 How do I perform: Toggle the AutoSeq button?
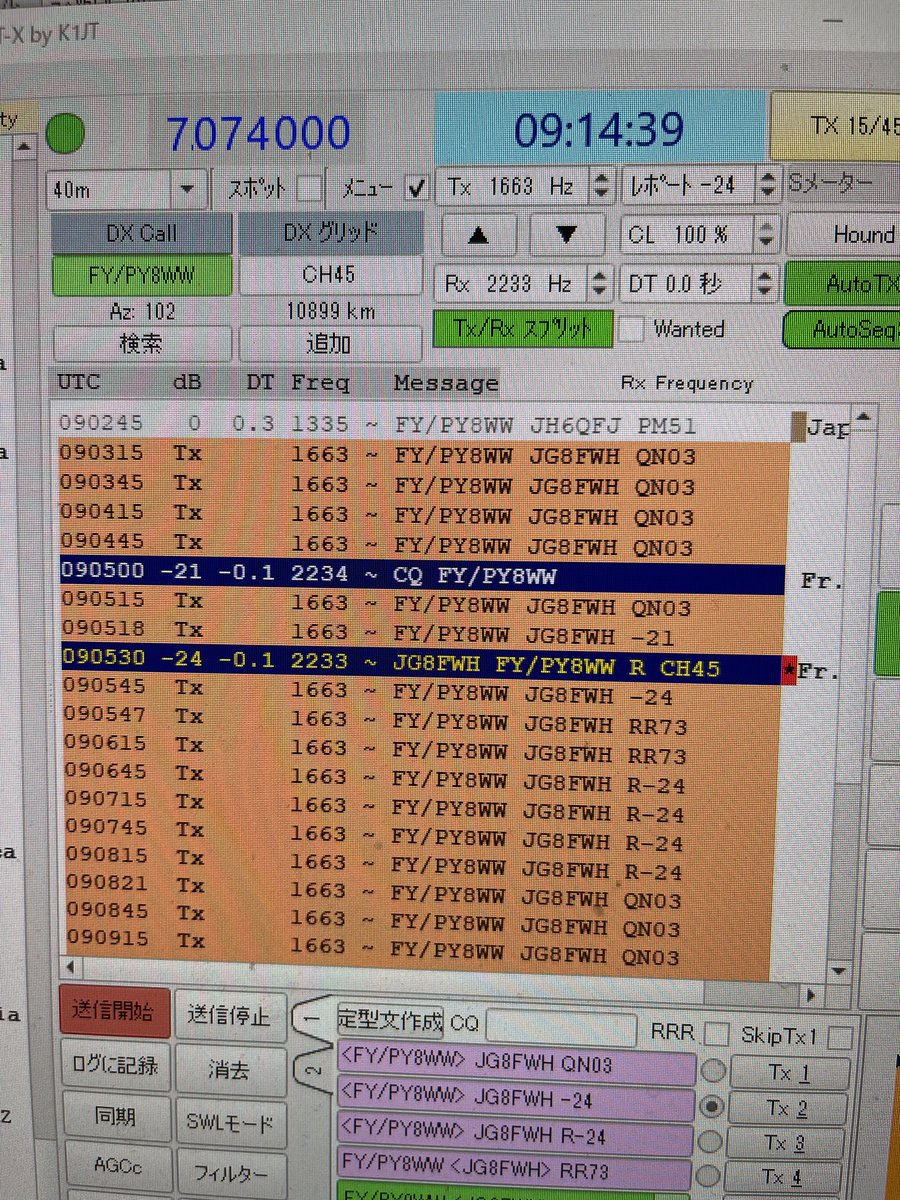843,328
